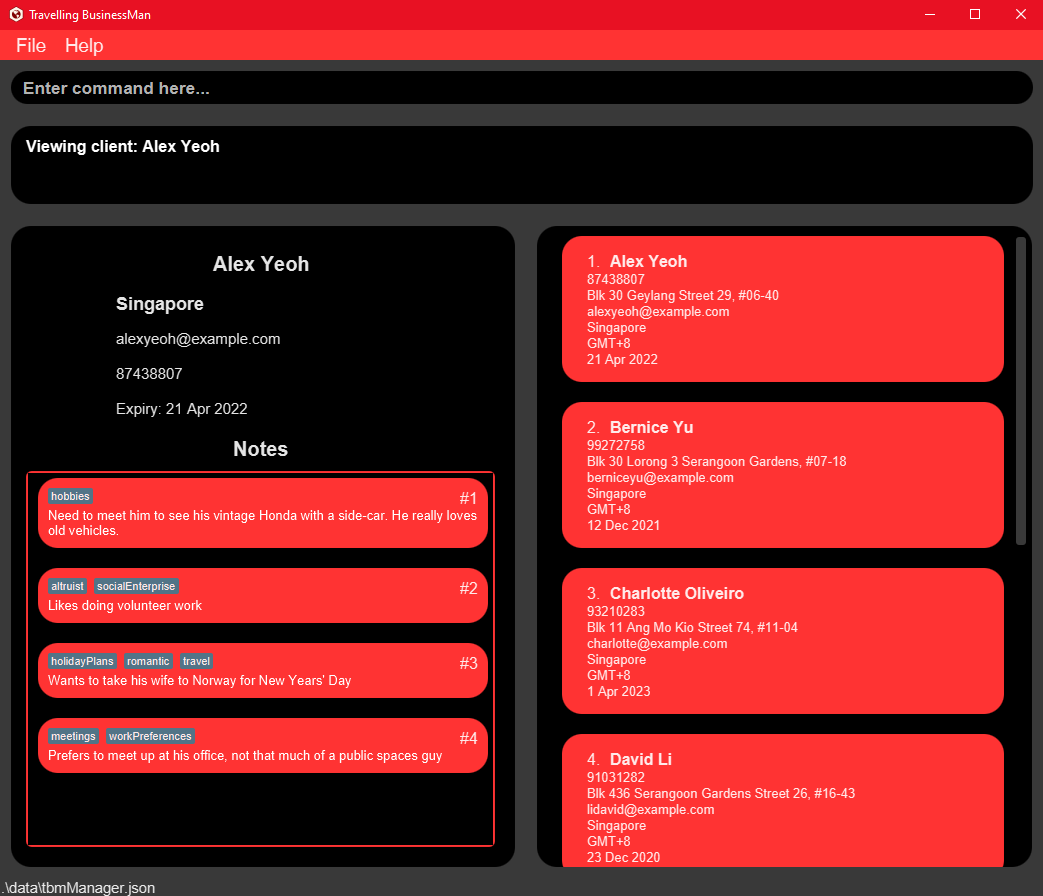
Task: Click the meetings tag on note #4
Action: click(73, 736)
